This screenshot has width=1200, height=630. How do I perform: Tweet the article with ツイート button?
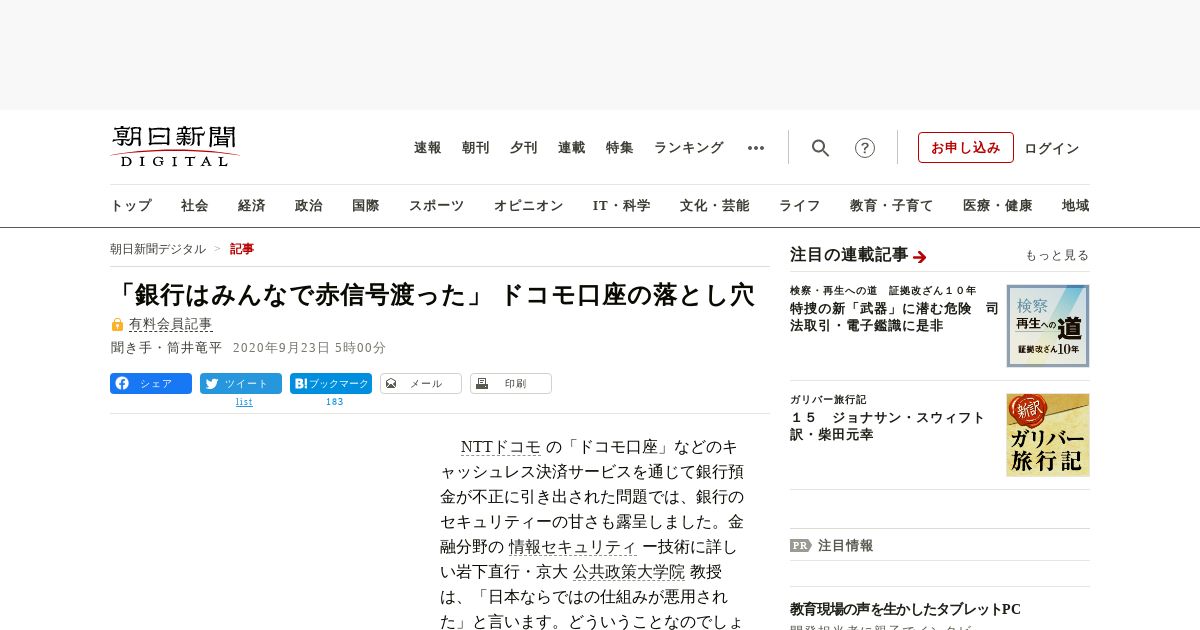point(241,383)
